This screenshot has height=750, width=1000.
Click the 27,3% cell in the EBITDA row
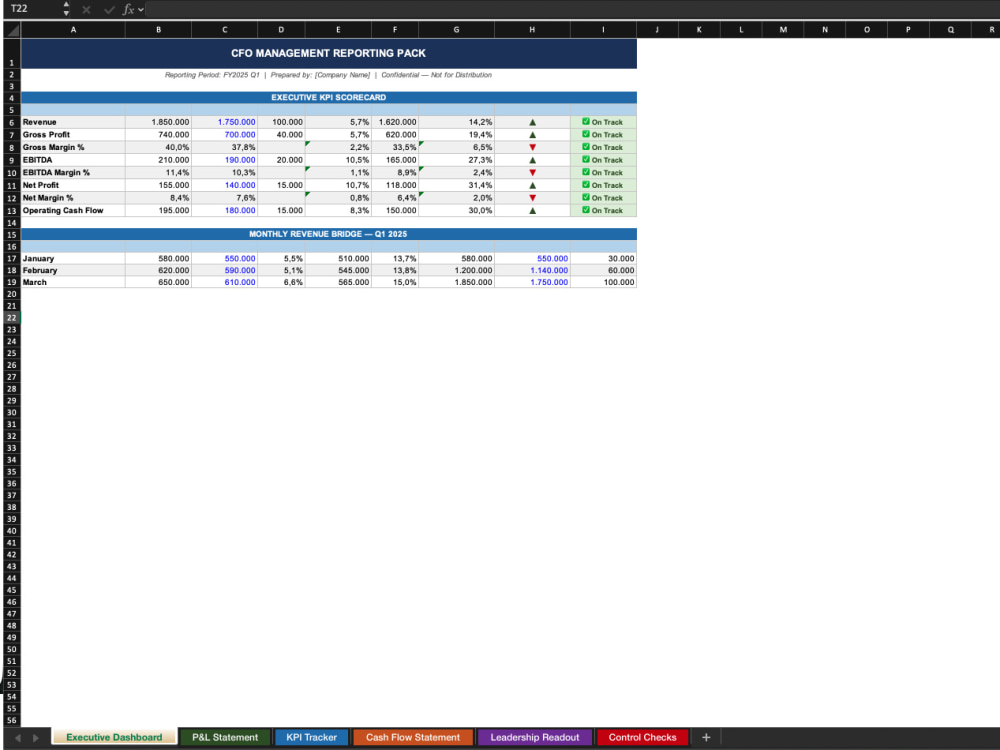tap(457, 160)
